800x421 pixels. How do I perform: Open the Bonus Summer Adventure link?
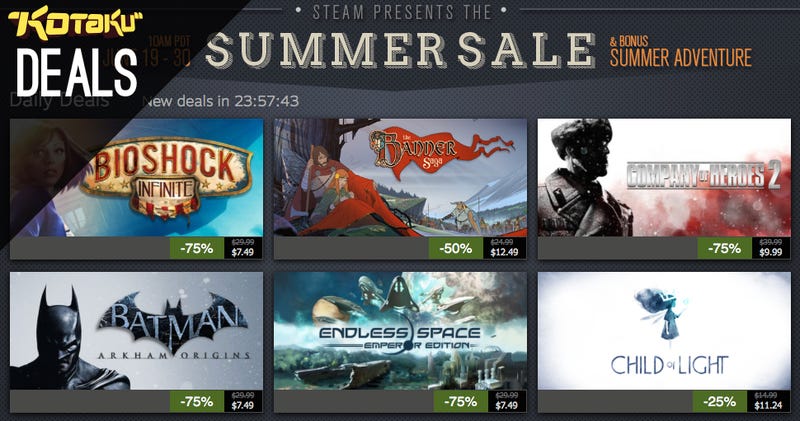(681, 51)
